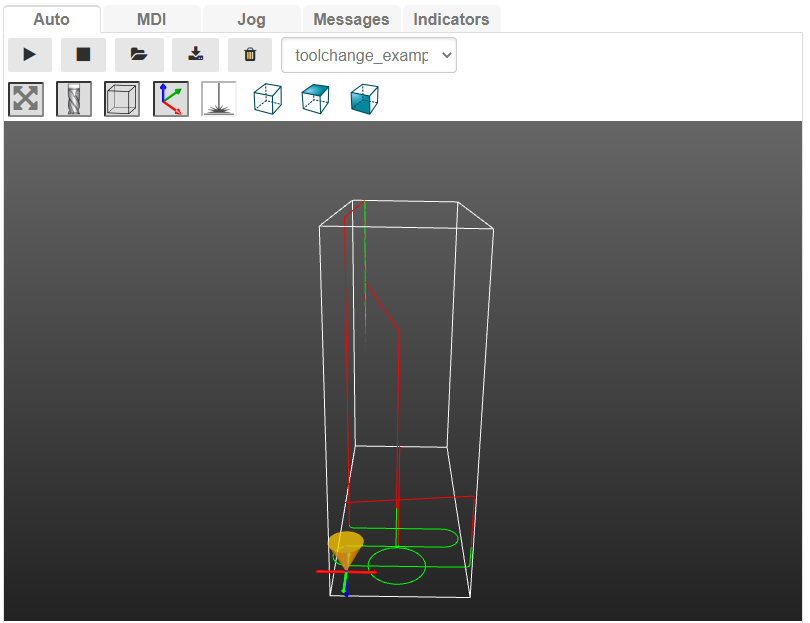Show the Indicators tab
This screenshot has height=623, width=810.
pos(451,19)
